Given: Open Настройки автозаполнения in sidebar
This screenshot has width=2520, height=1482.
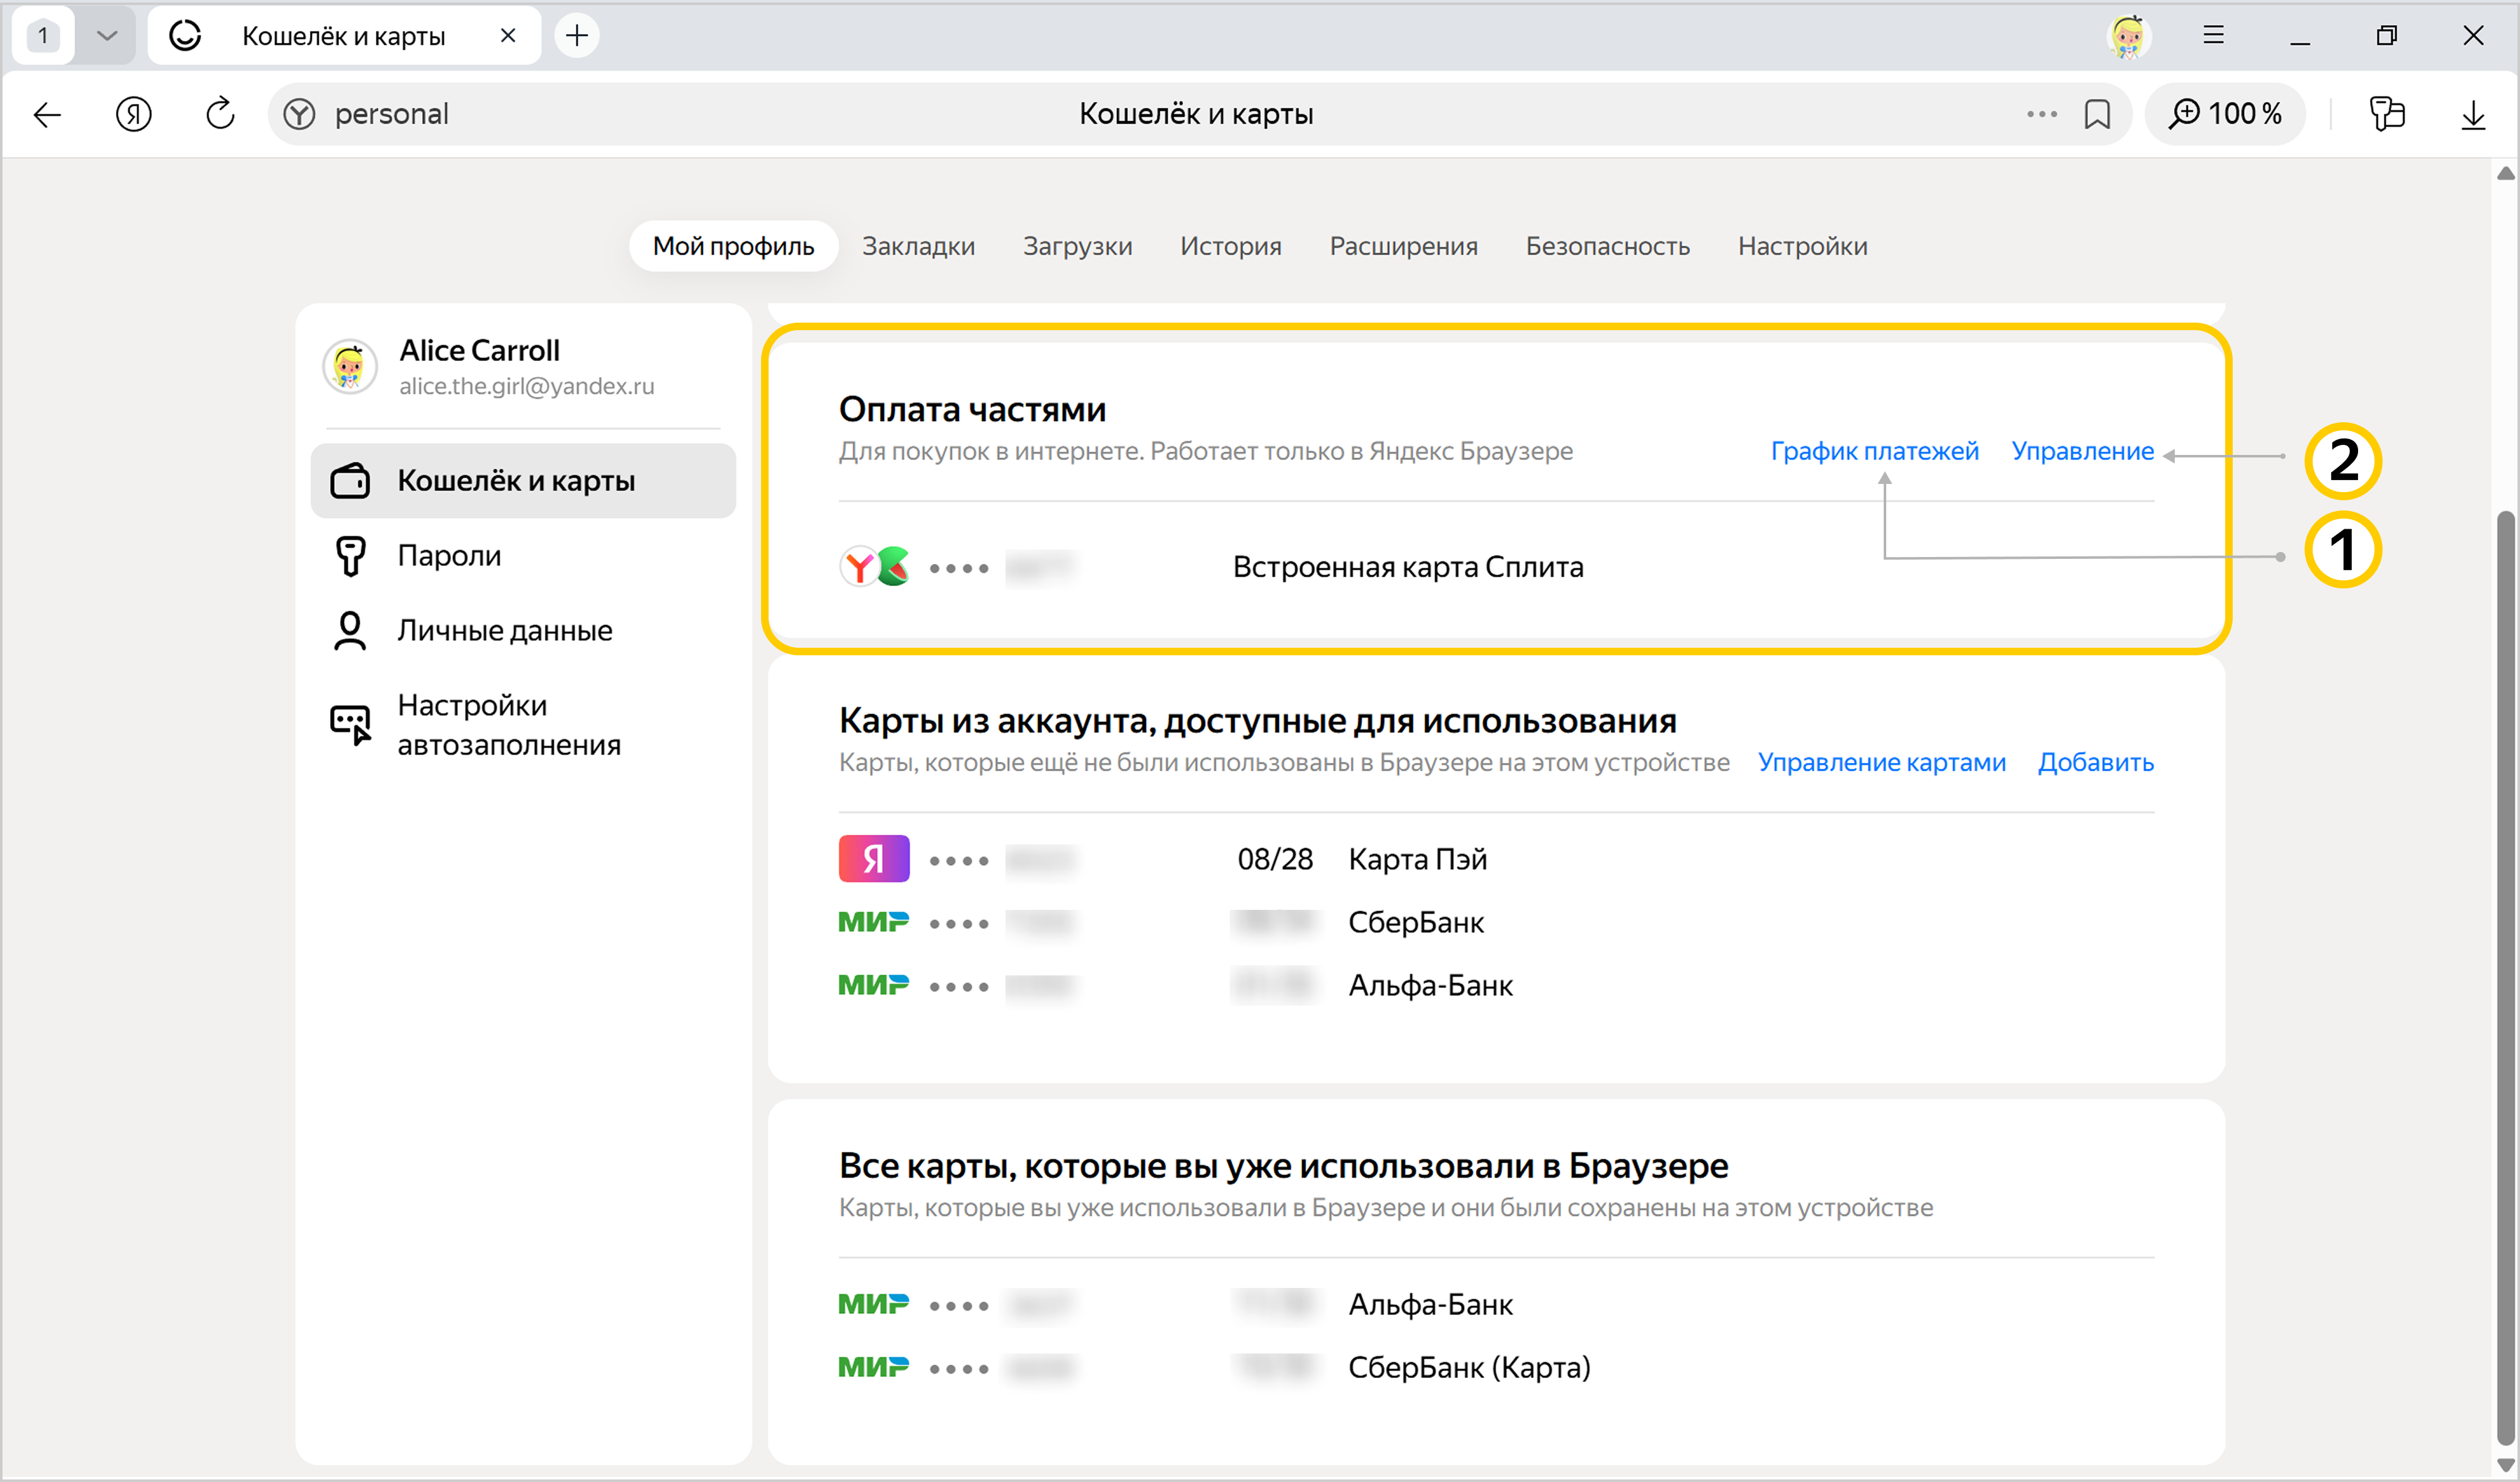Looking at the screenshot, I should pos(508,725).
